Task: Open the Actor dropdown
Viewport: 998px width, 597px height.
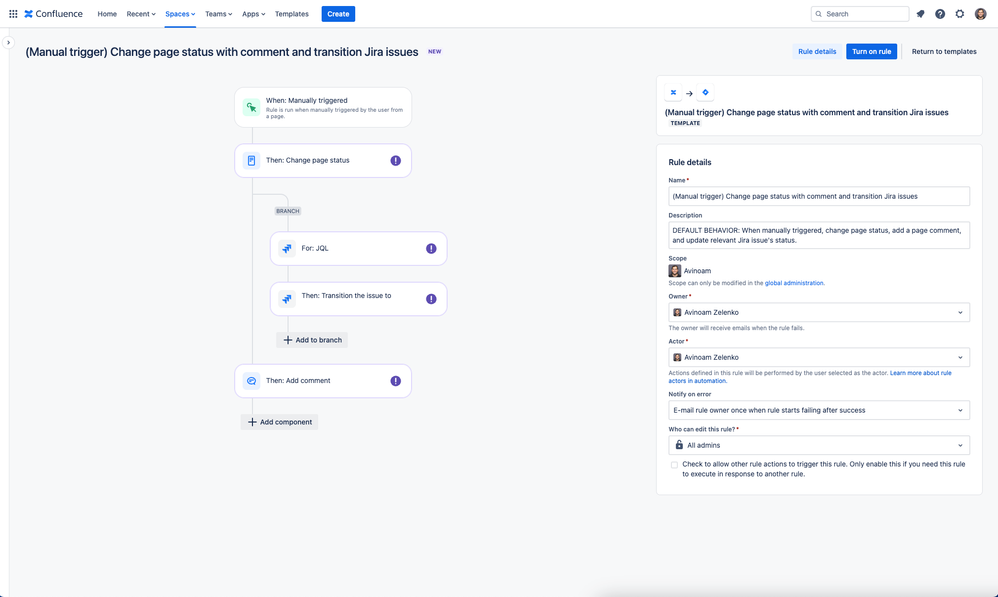Action: pyautogui.click(x=819, y=357)
